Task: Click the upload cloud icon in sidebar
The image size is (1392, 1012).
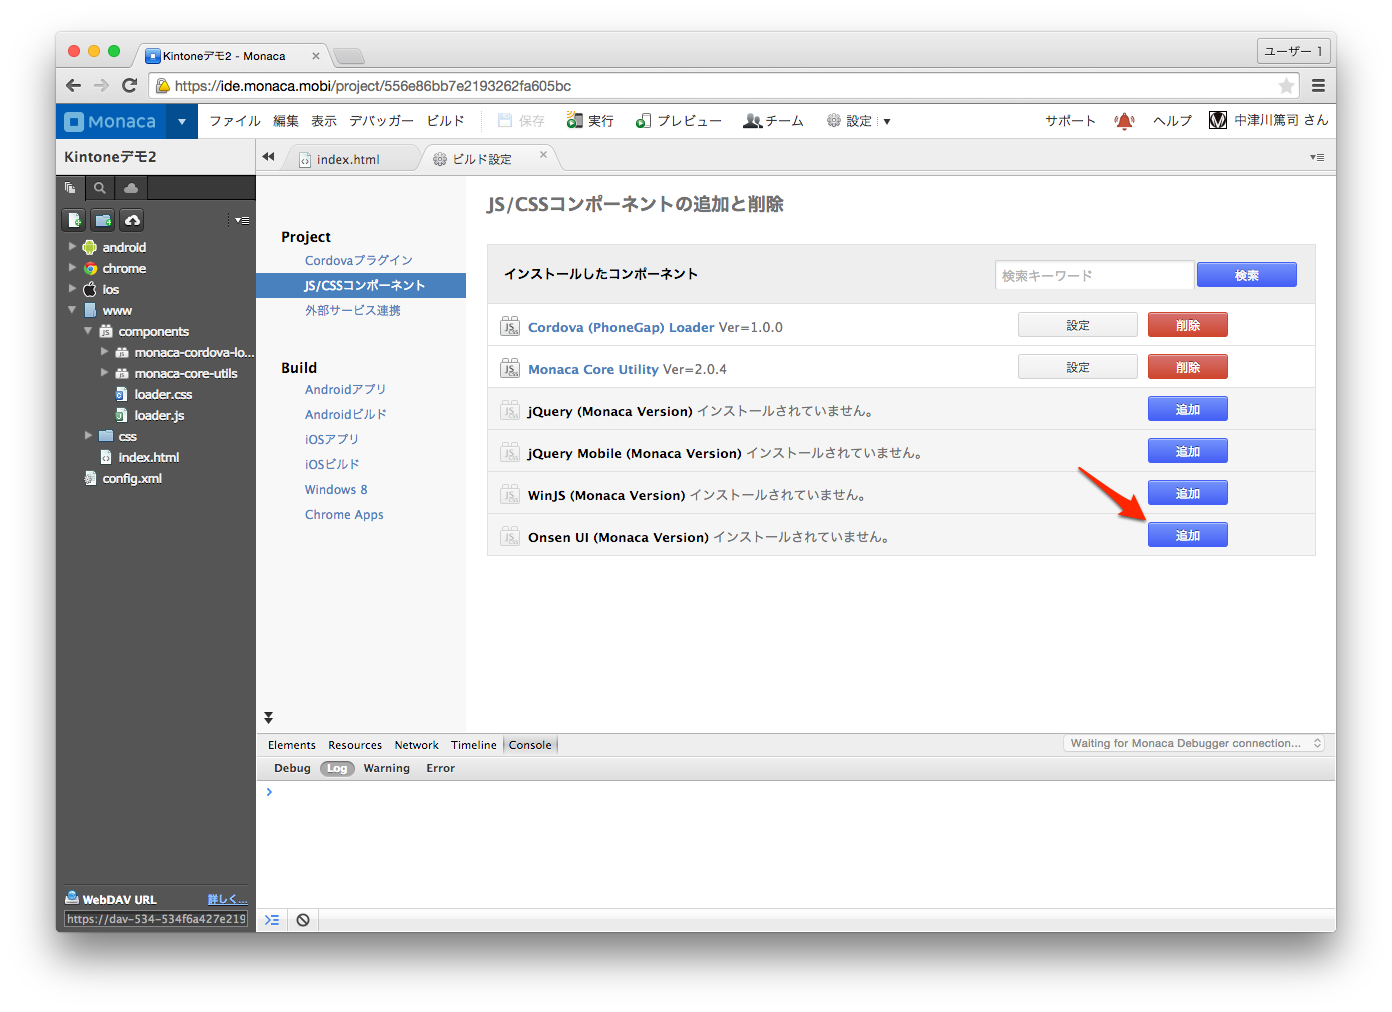Action: pos(132,220)
